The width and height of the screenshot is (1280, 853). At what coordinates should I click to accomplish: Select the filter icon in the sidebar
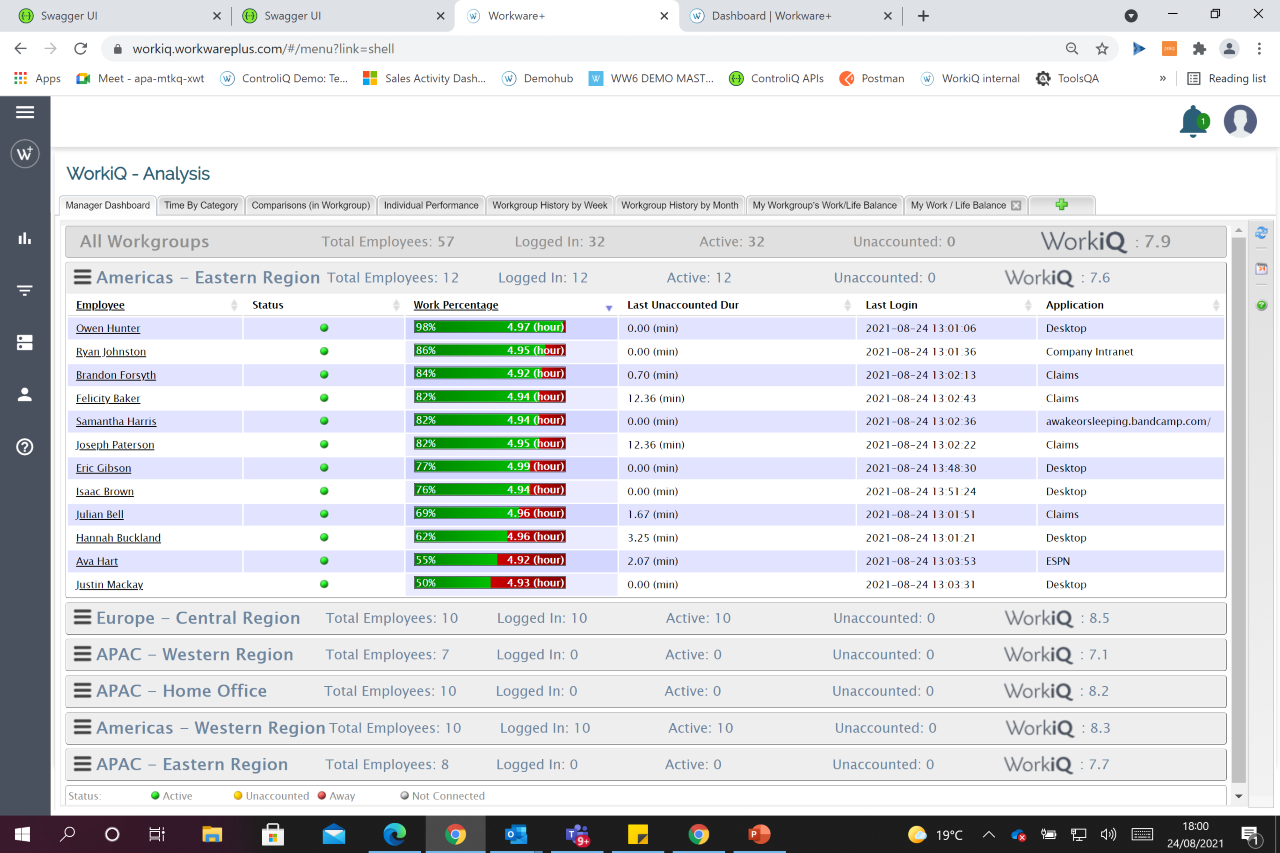pyautogui.click(x=24, y=290)
